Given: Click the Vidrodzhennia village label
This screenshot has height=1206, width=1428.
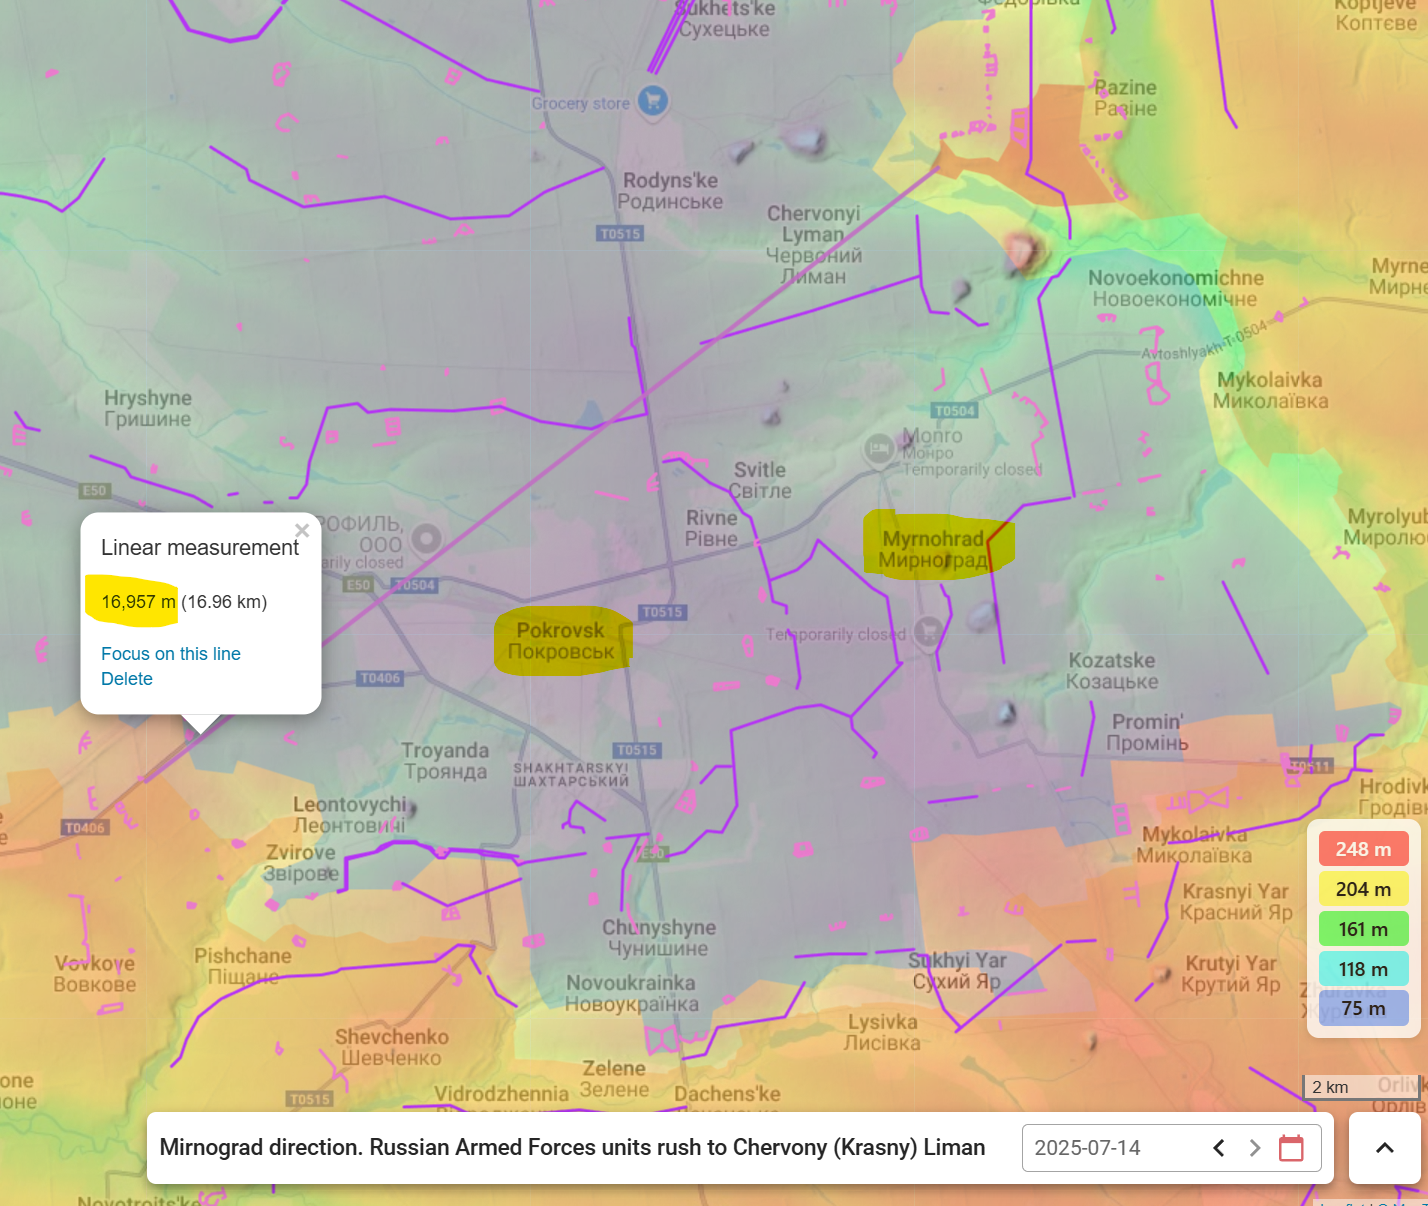Looking at the screenshot, I should 502,1094.
